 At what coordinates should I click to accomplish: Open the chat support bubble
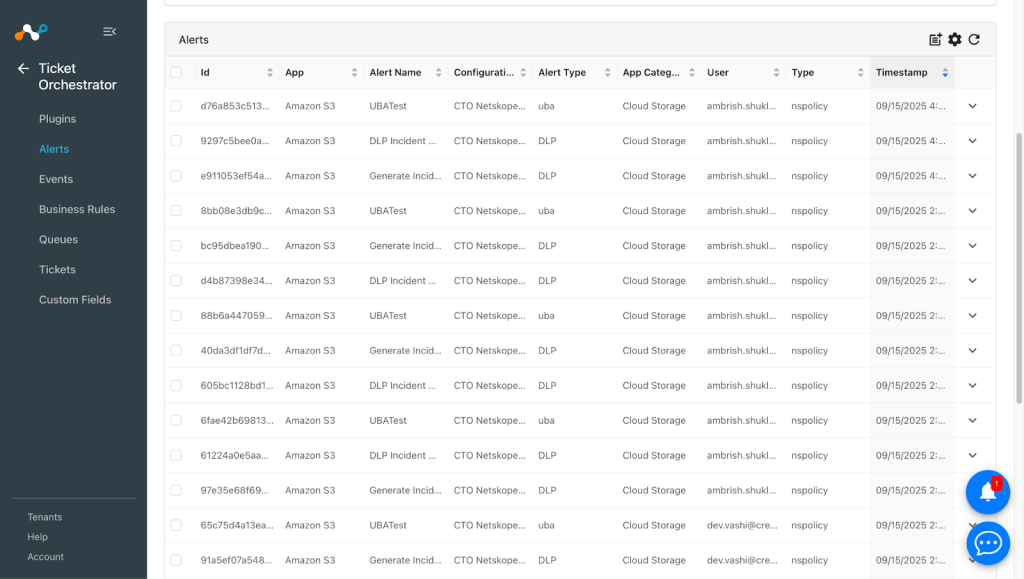coord(987,543)
